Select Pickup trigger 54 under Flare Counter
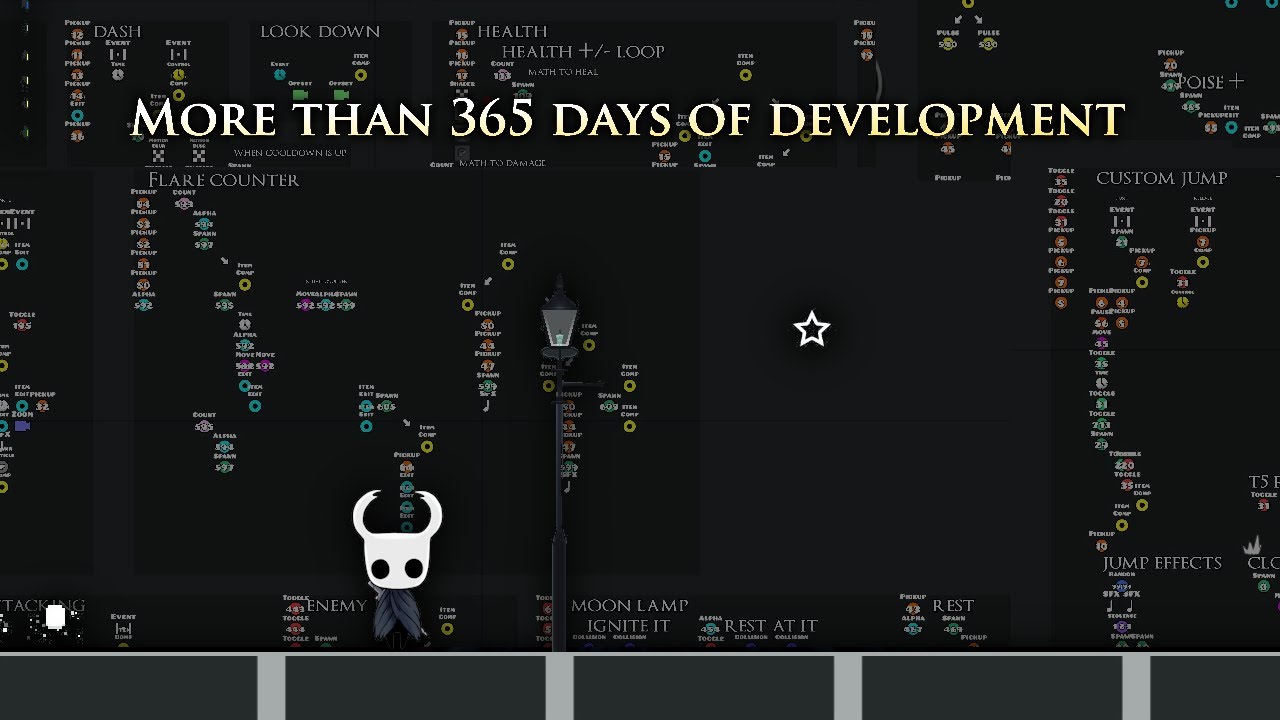1280x720 pixels. pyautogui.click(x=143, y=204)
